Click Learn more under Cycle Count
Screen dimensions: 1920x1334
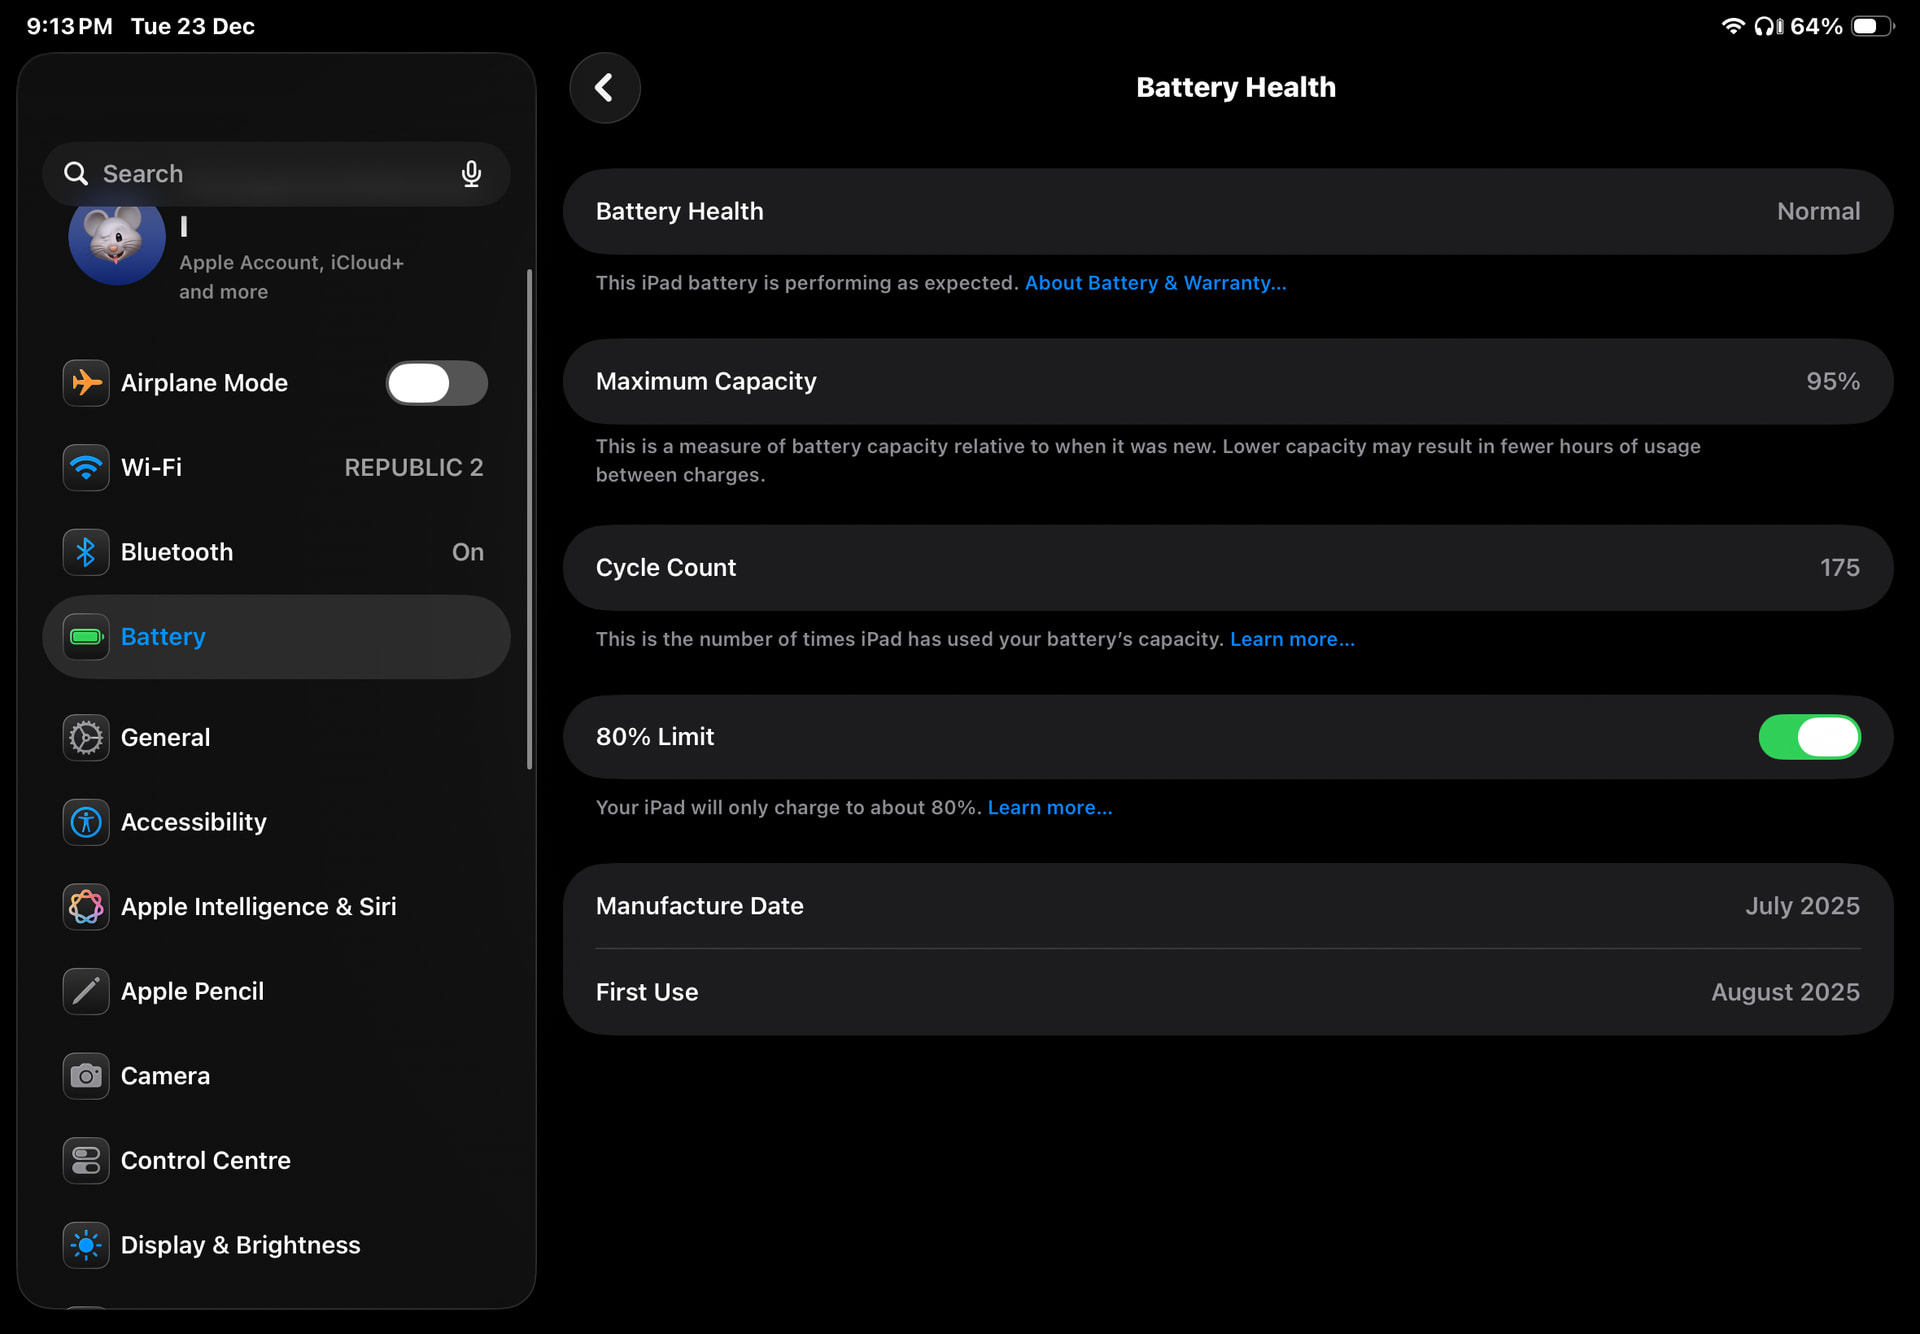click(1292, 639)
